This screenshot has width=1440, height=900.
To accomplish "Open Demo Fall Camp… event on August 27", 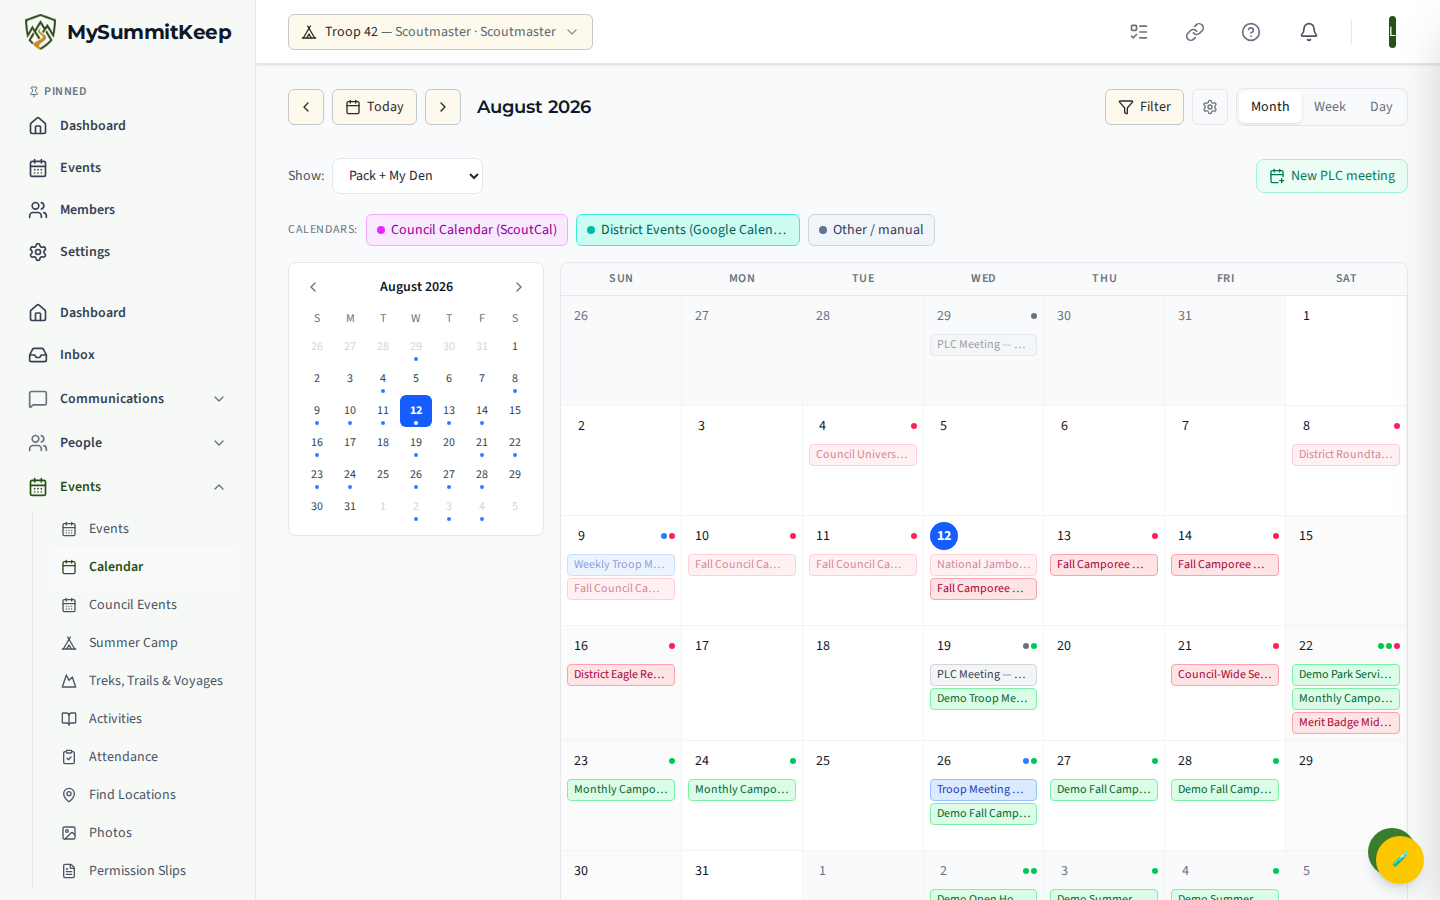I will pyautogui.click(x=1104, y=790).
